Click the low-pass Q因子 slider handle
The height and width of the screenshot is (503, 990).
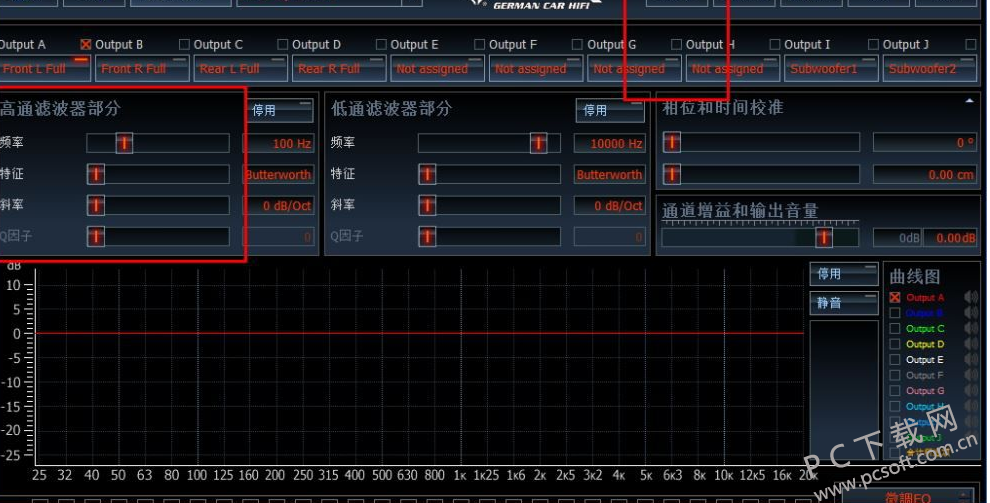(427, 237)
